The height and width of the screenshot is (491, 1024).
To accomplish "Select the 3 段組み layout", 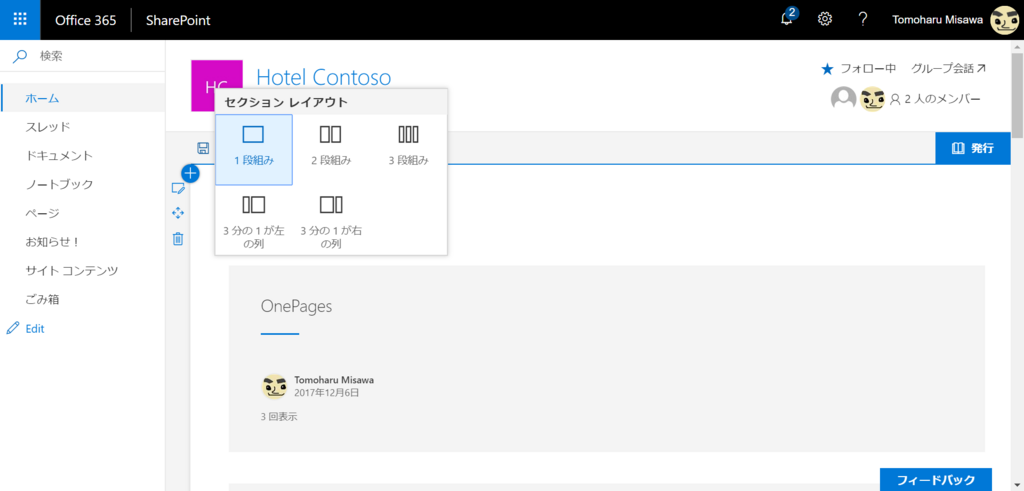I will coord(408,150).
